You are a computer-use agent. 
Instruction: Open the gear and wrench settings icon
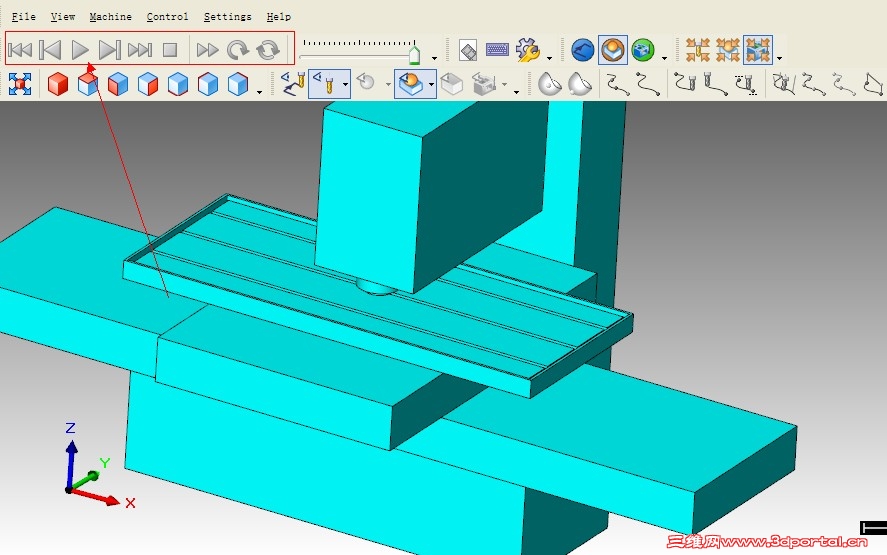click(x=528, y=50)
